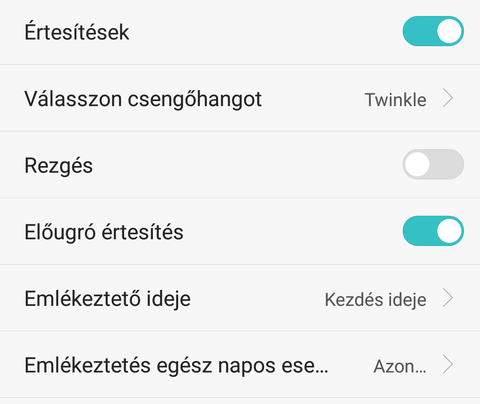Click the Értesítések label text

tap(77, 32)
